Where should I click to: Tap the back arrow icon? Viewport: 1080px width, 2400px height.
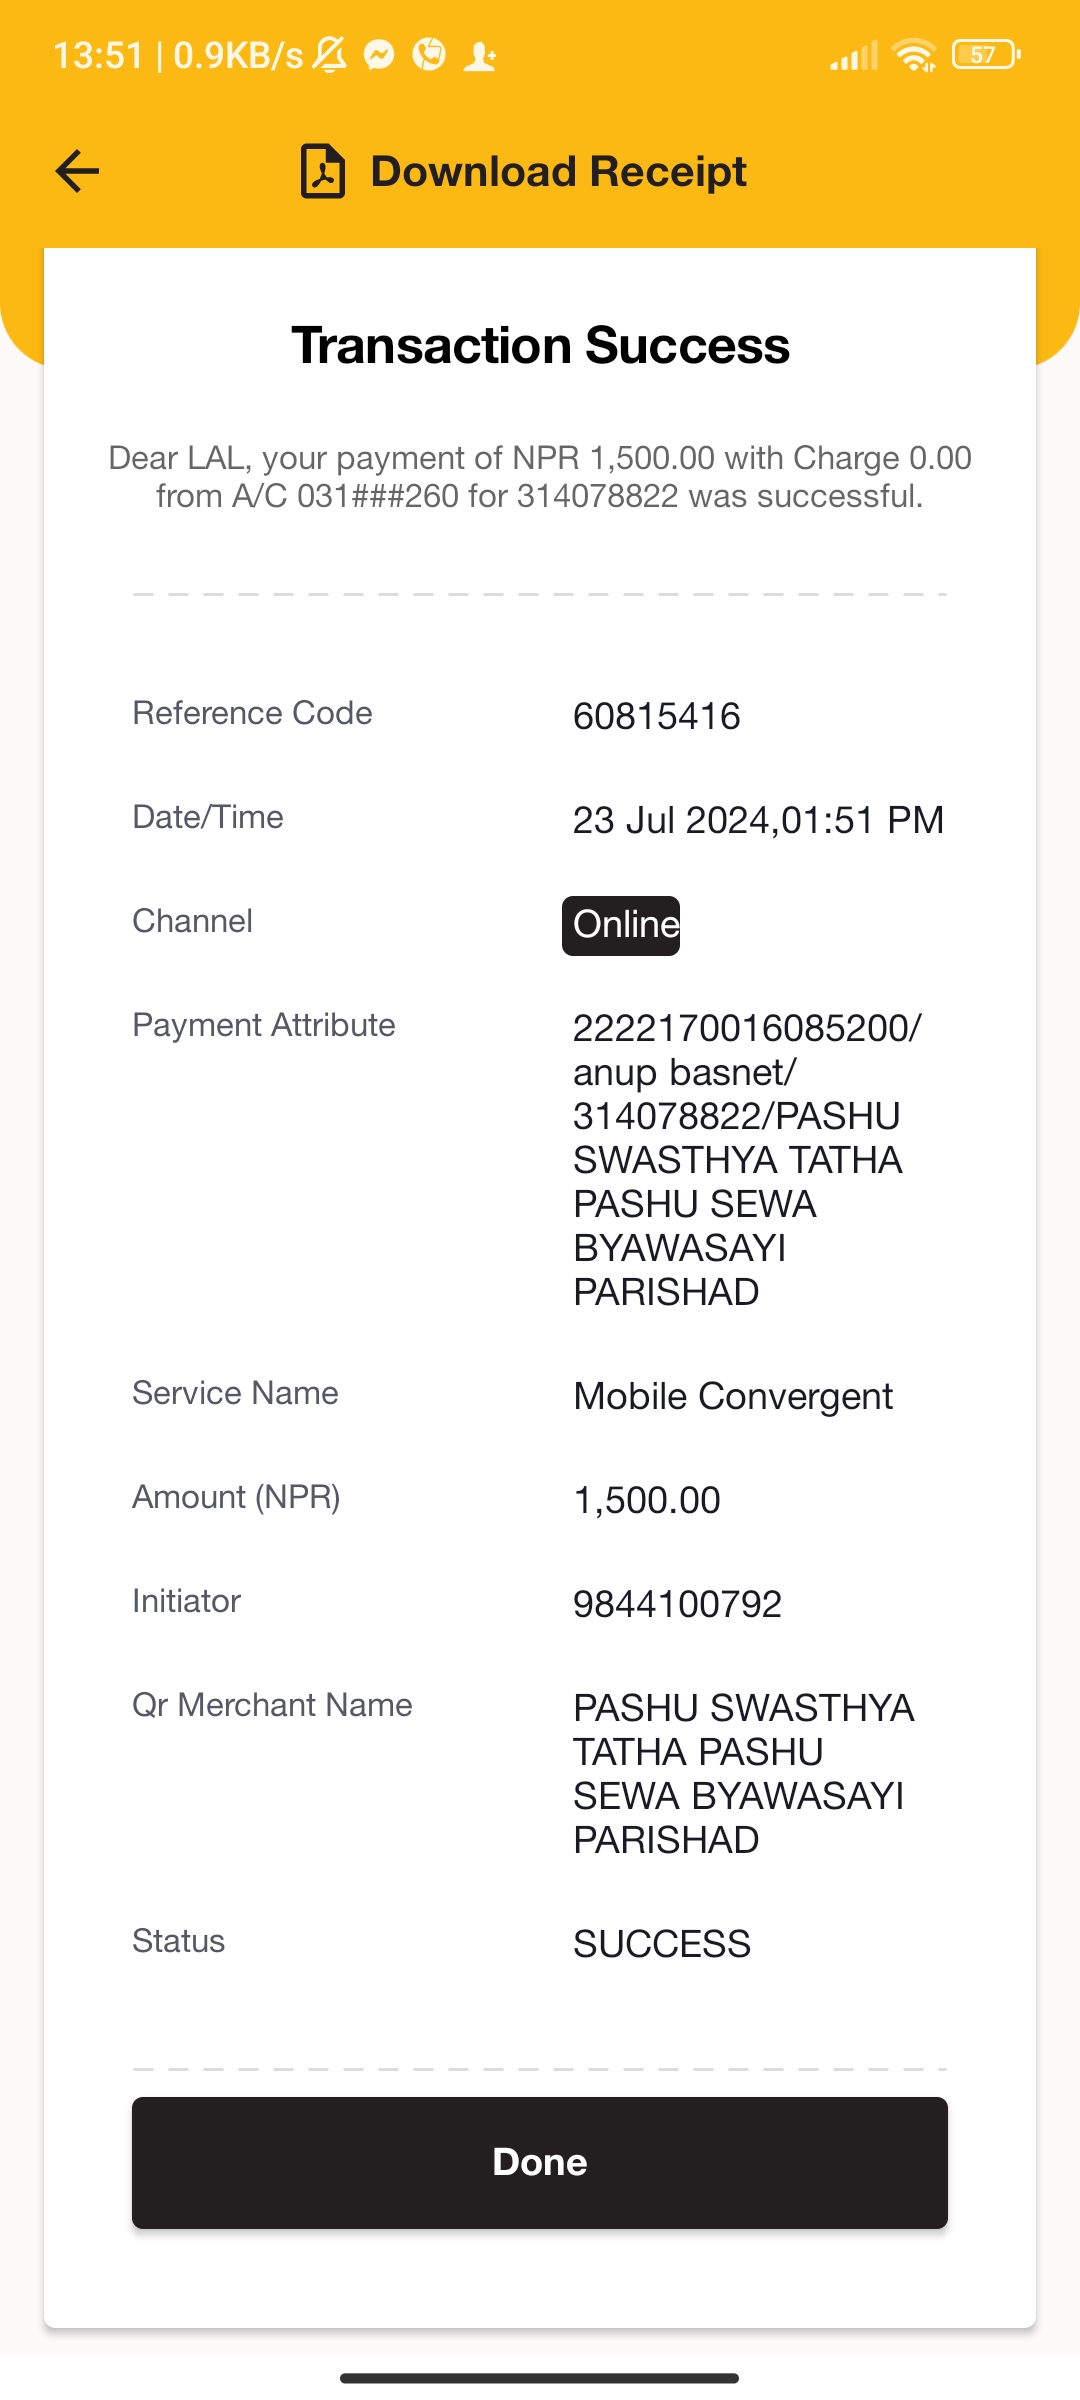77,171
